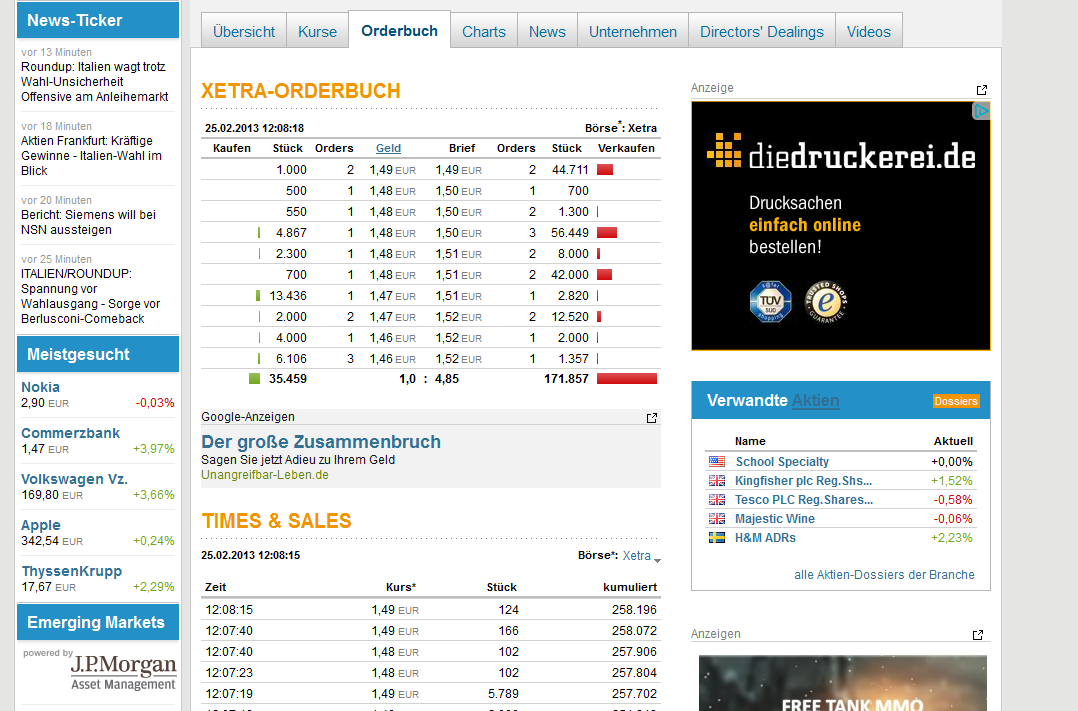
Task: Open H&M ADRs stock link
Action: [765, 538]
